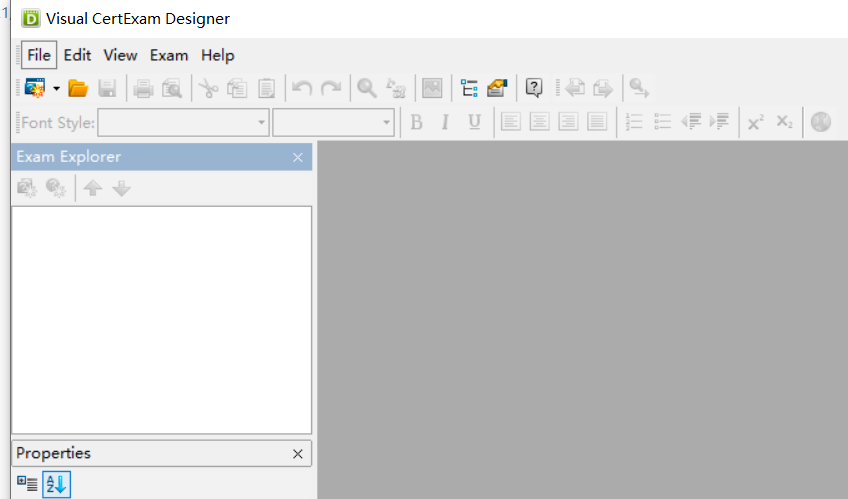Screen dimensions: 848x499
Task: Align text left
Action: (511, 122)
